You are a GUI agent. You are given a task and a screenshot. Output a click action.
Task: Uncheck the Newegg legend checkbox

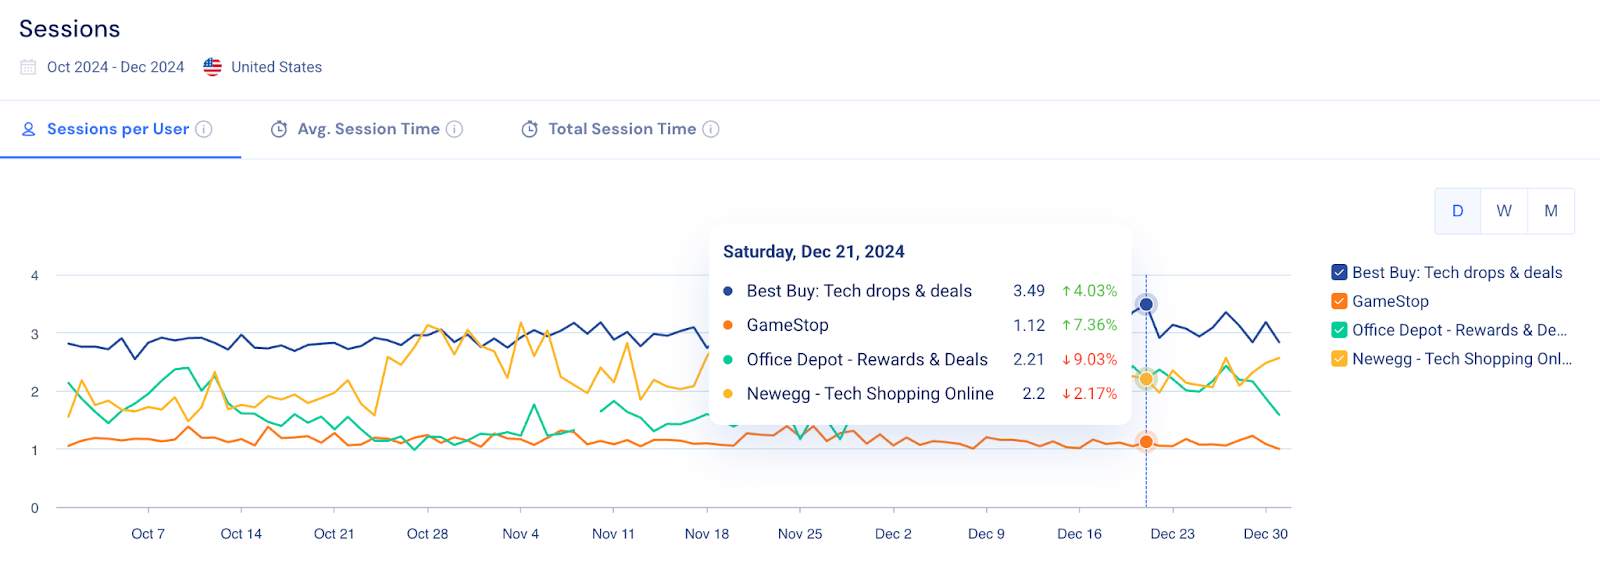(x=1339, y=359)
